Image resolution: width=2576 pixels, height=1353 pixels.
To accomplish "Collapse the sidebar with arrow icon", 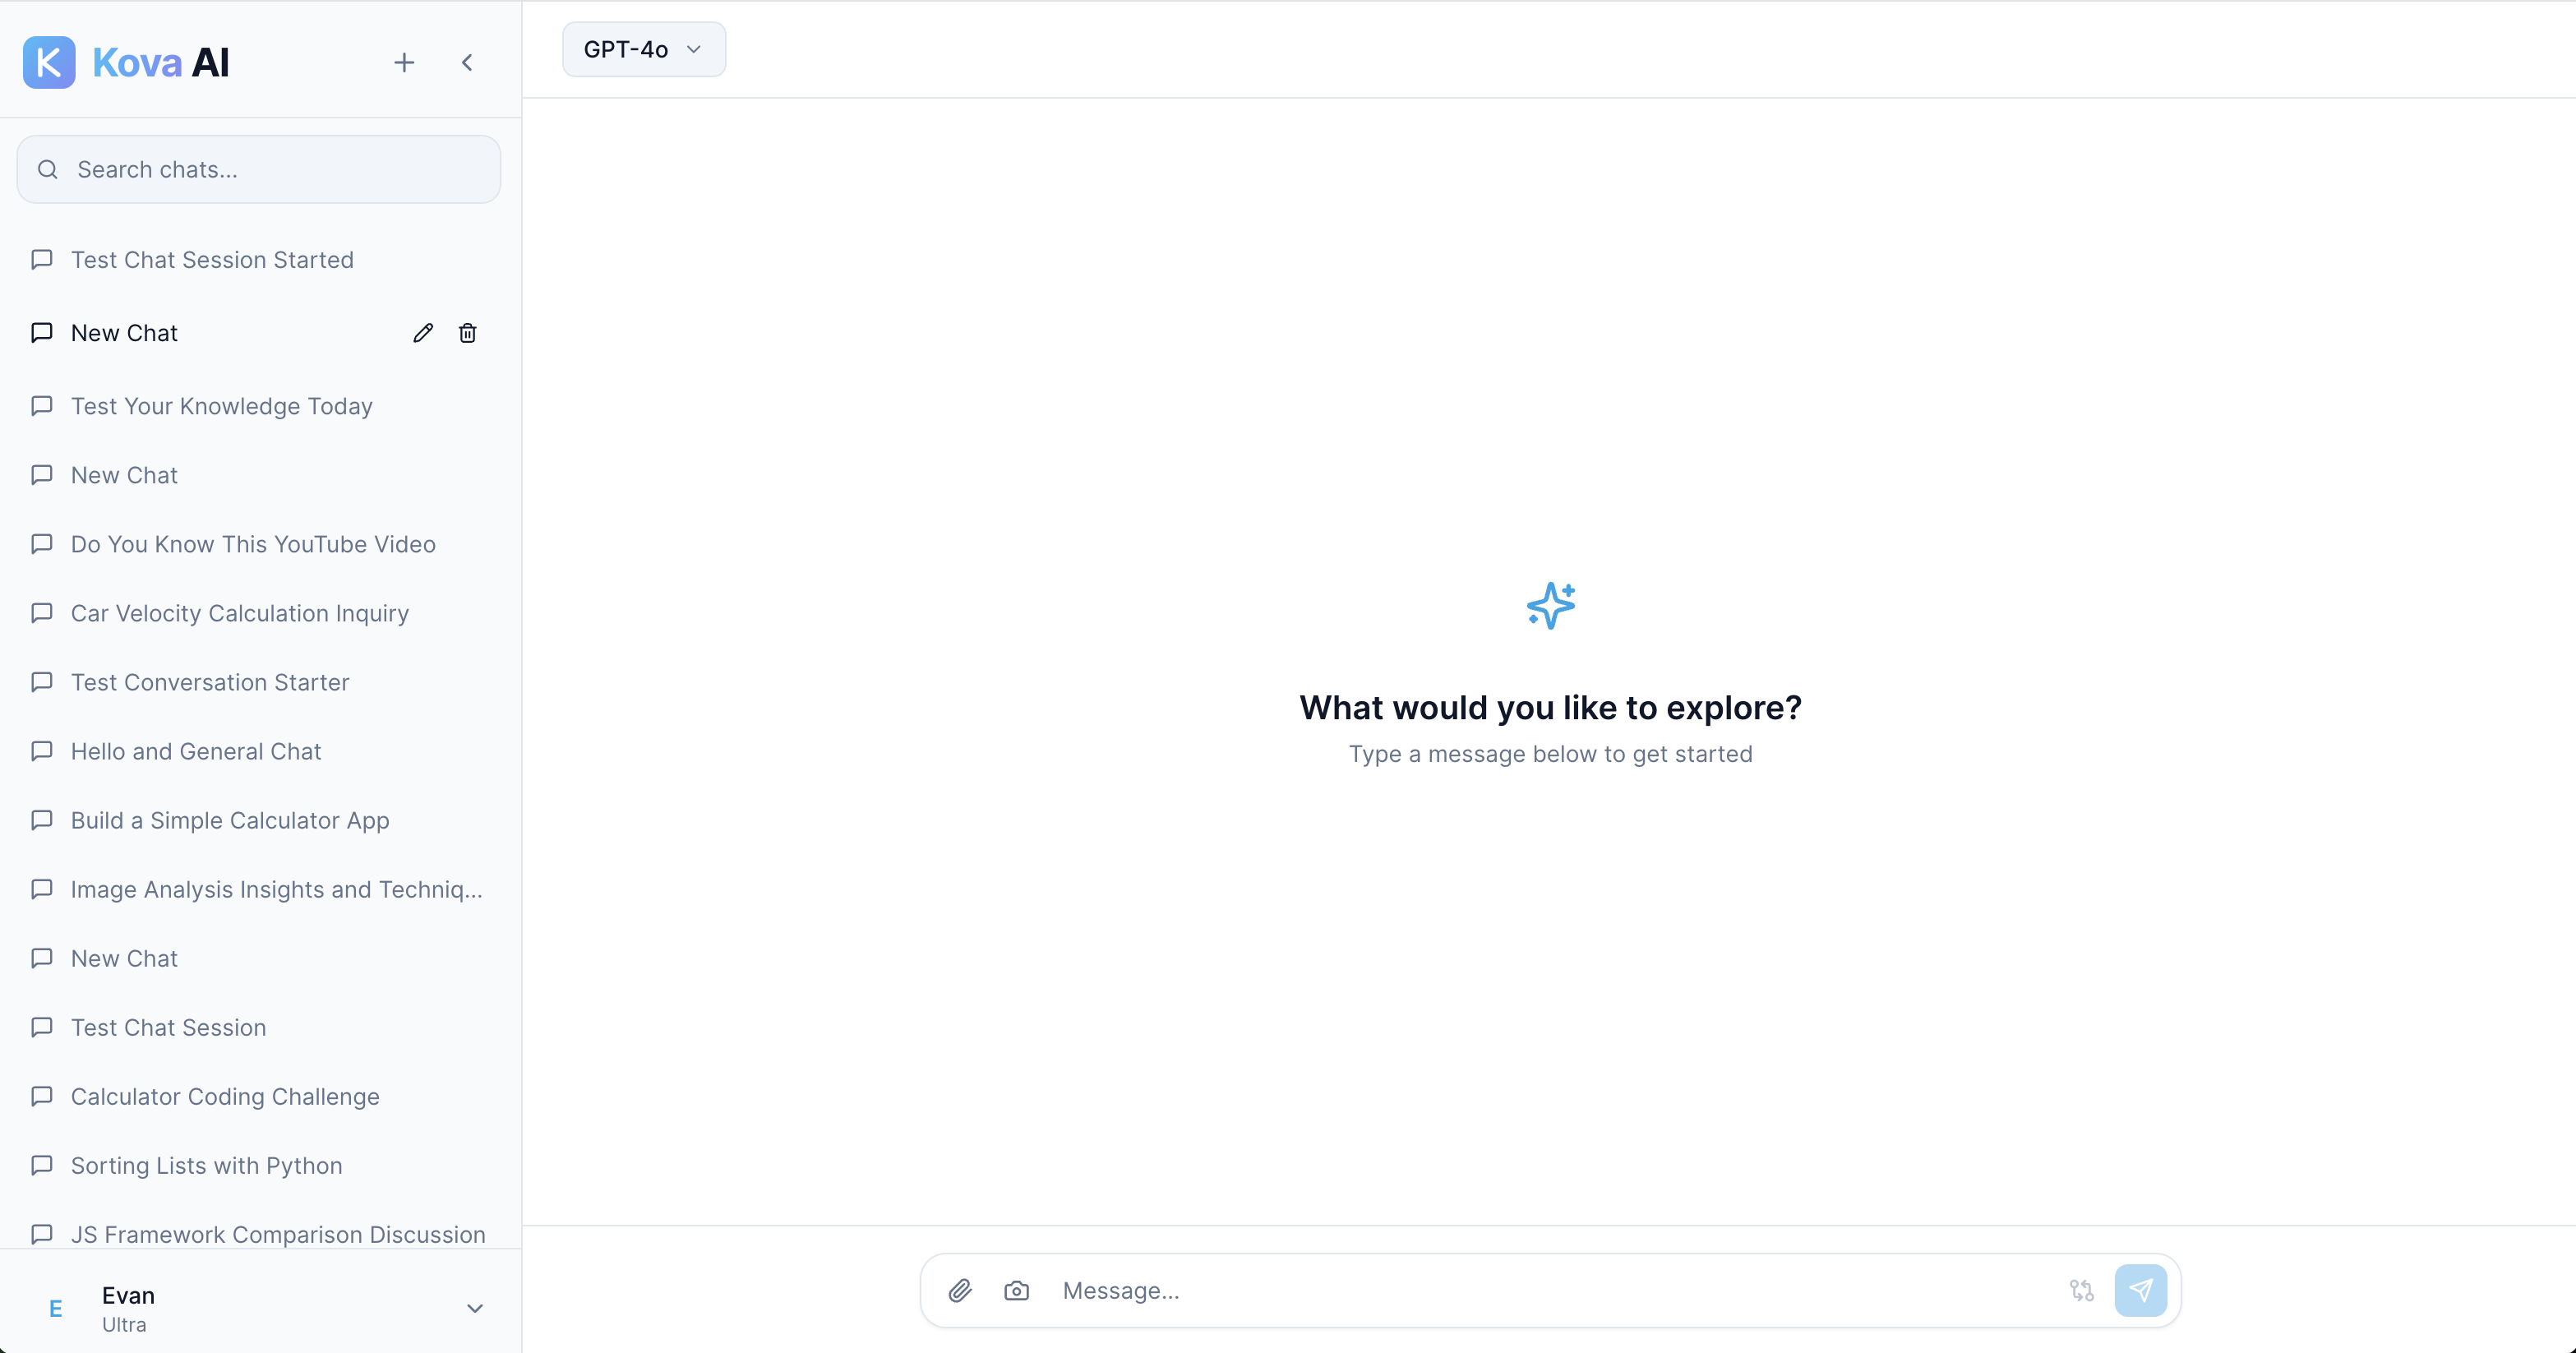I will pyautogui.click(x=467, y=63).
